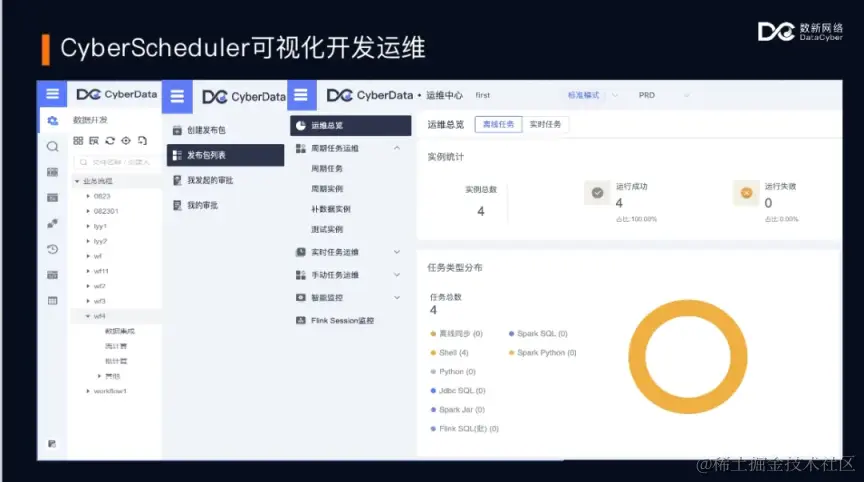Collapse the wf4 tree node arrow

pos(88,316)
